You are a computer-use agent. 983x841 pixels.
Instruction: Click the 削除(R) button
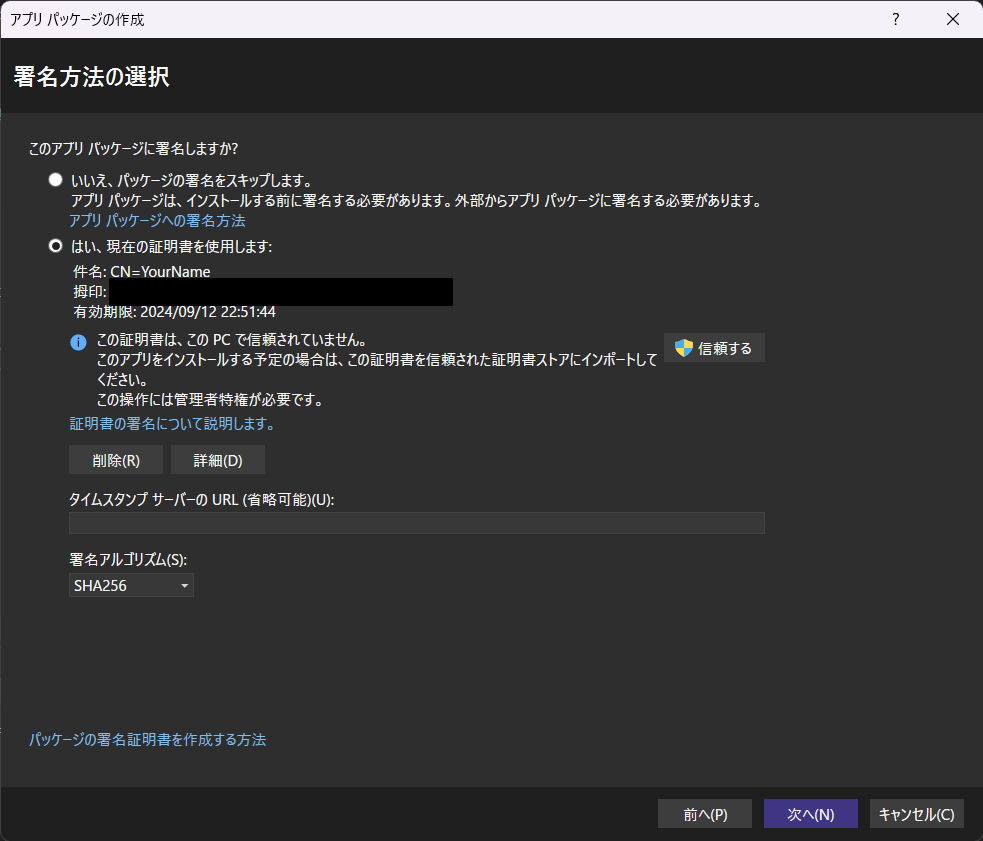[x=115, y=459]
